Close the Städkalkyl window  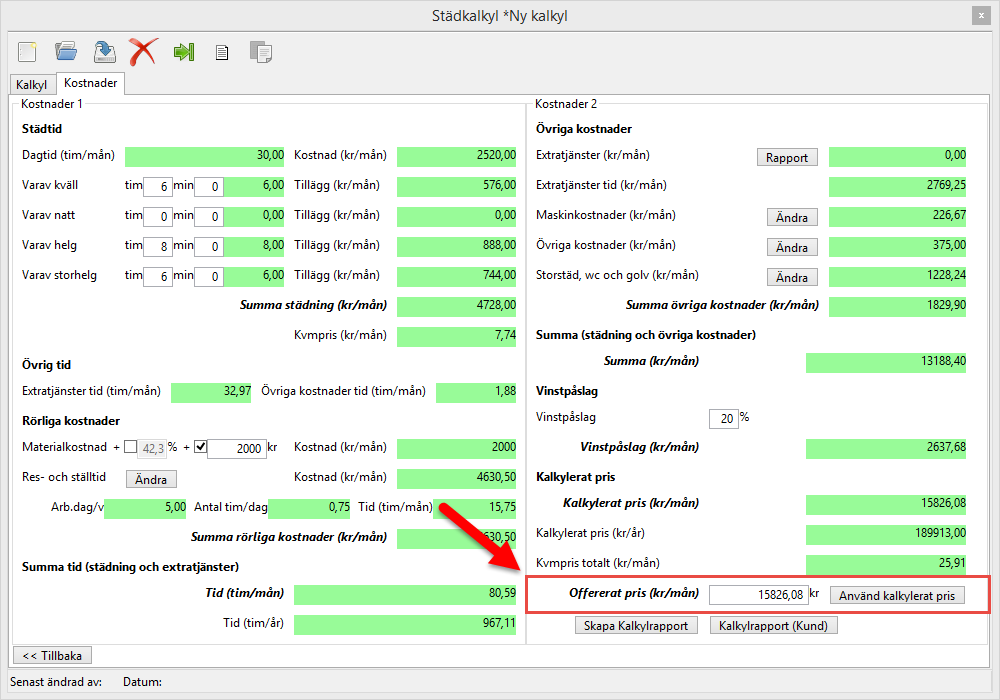point(979,15)
